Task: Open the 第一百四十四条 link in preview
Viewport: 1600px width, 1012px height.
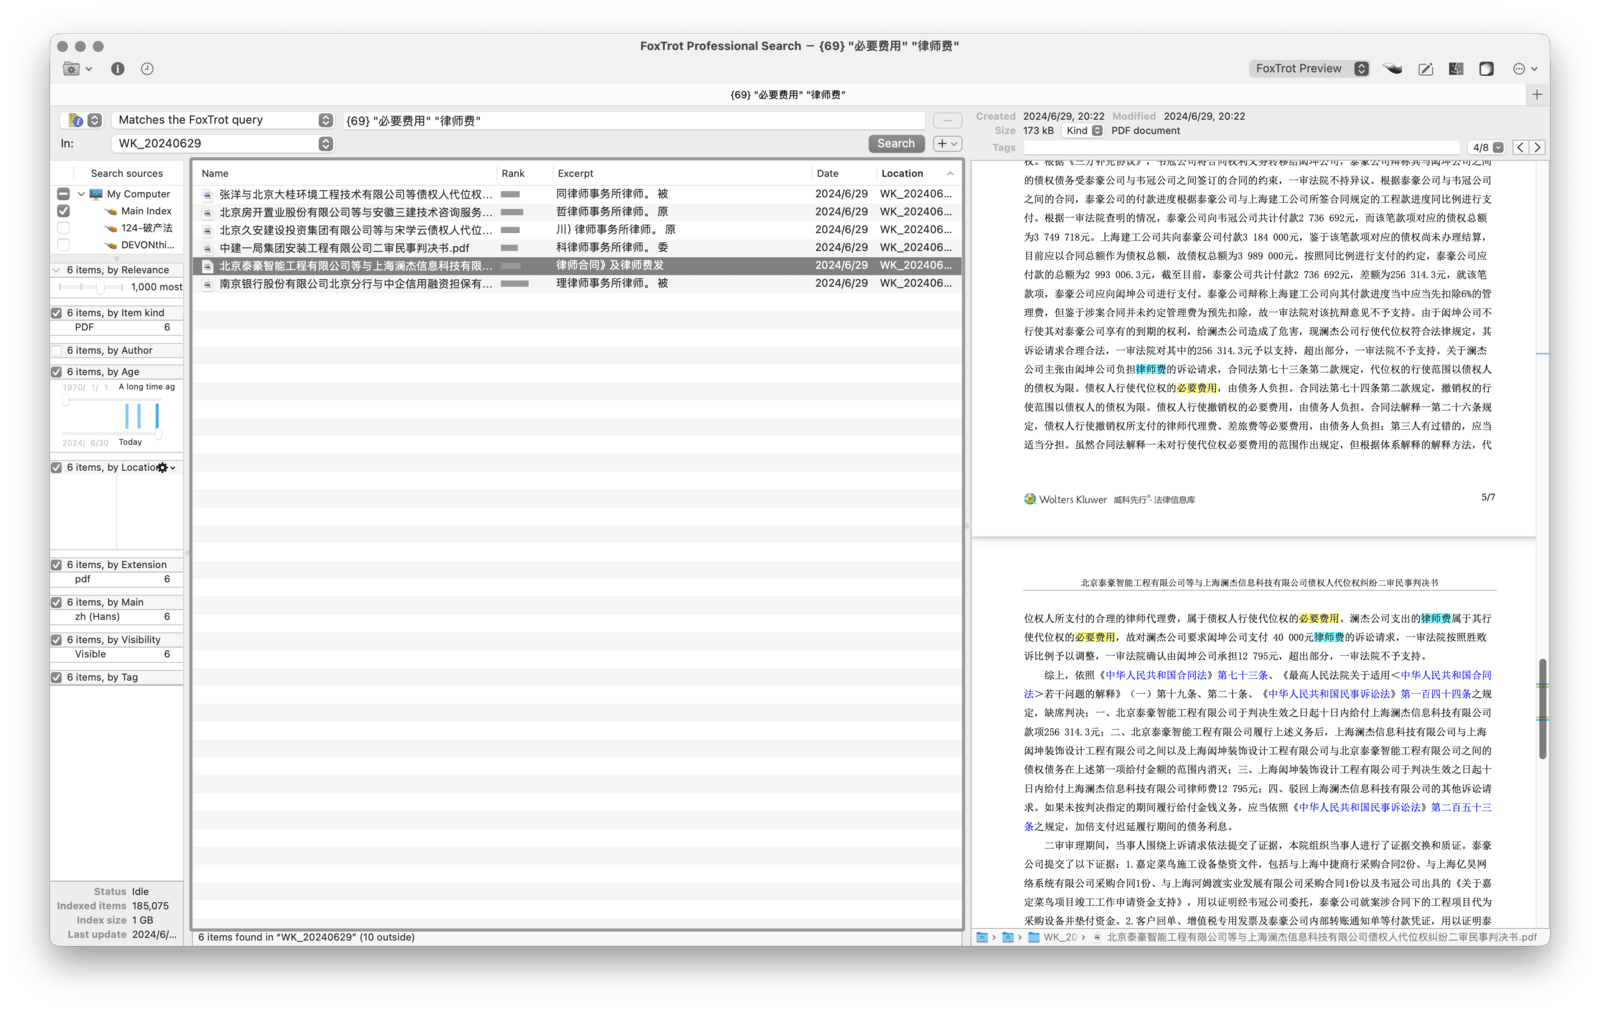Action: [1435, 694]
